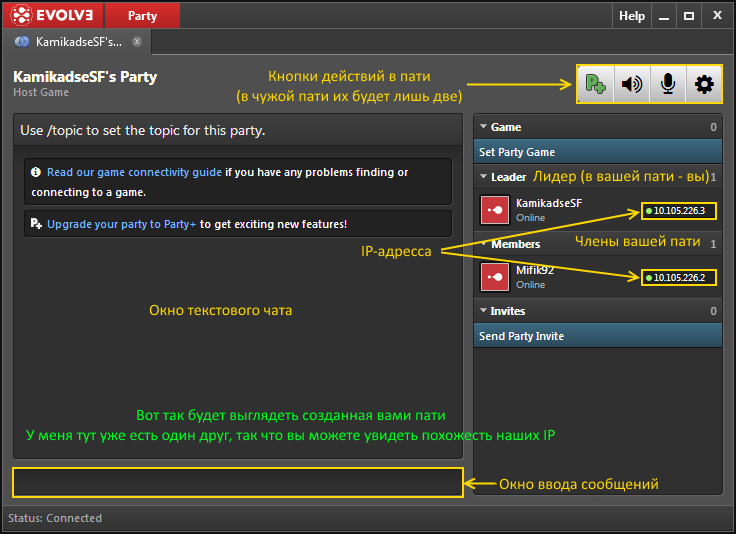Click the chat message input field
The image size is (736, 534).
coord(238,482)
